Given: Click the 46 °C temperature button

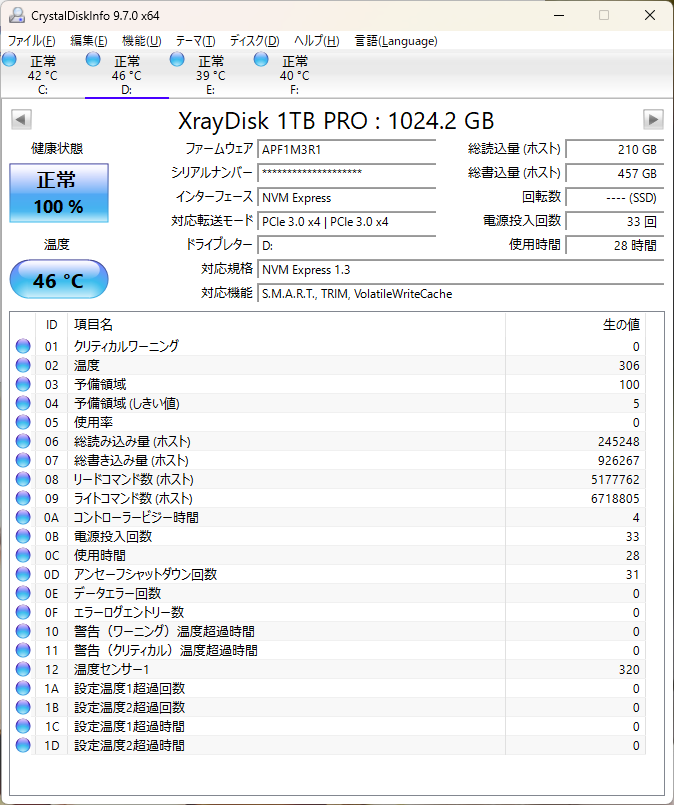Looking at the screenshot, I should tap(59, 279).
